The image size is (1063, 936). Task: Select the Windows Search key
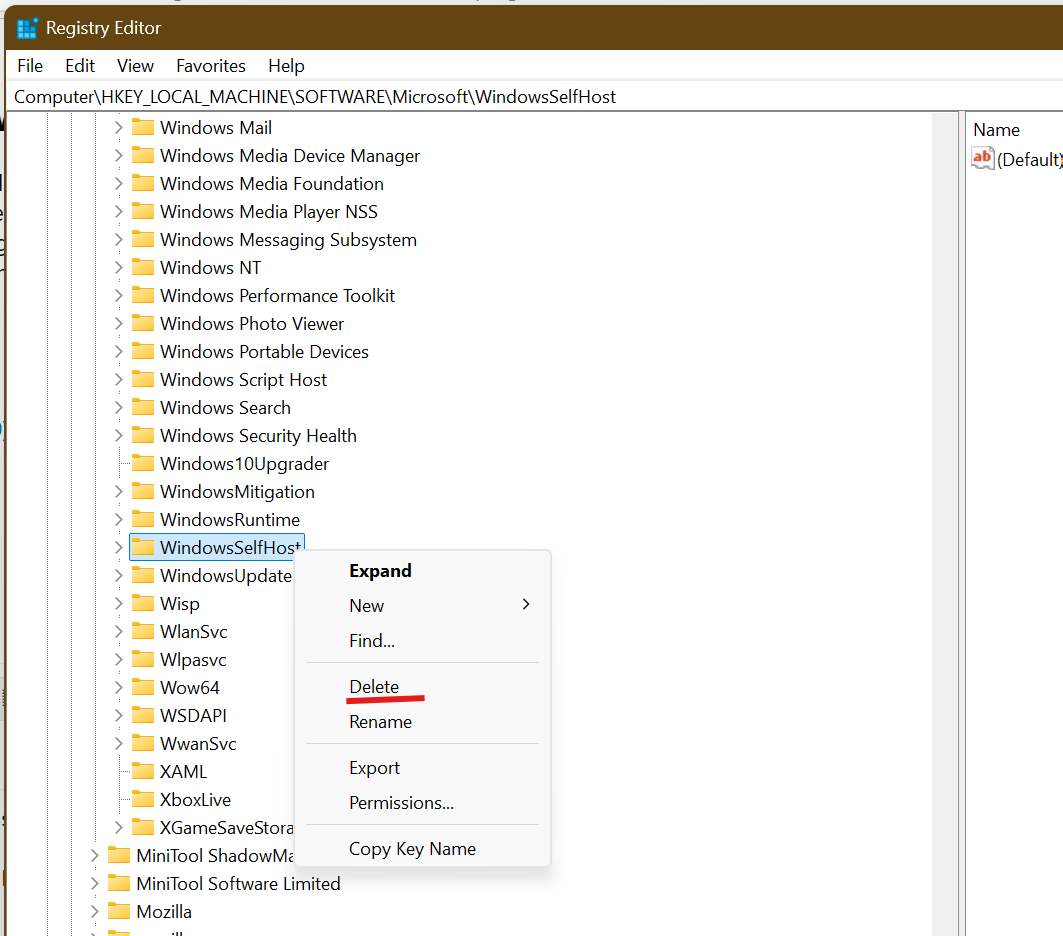pos(225,407)
